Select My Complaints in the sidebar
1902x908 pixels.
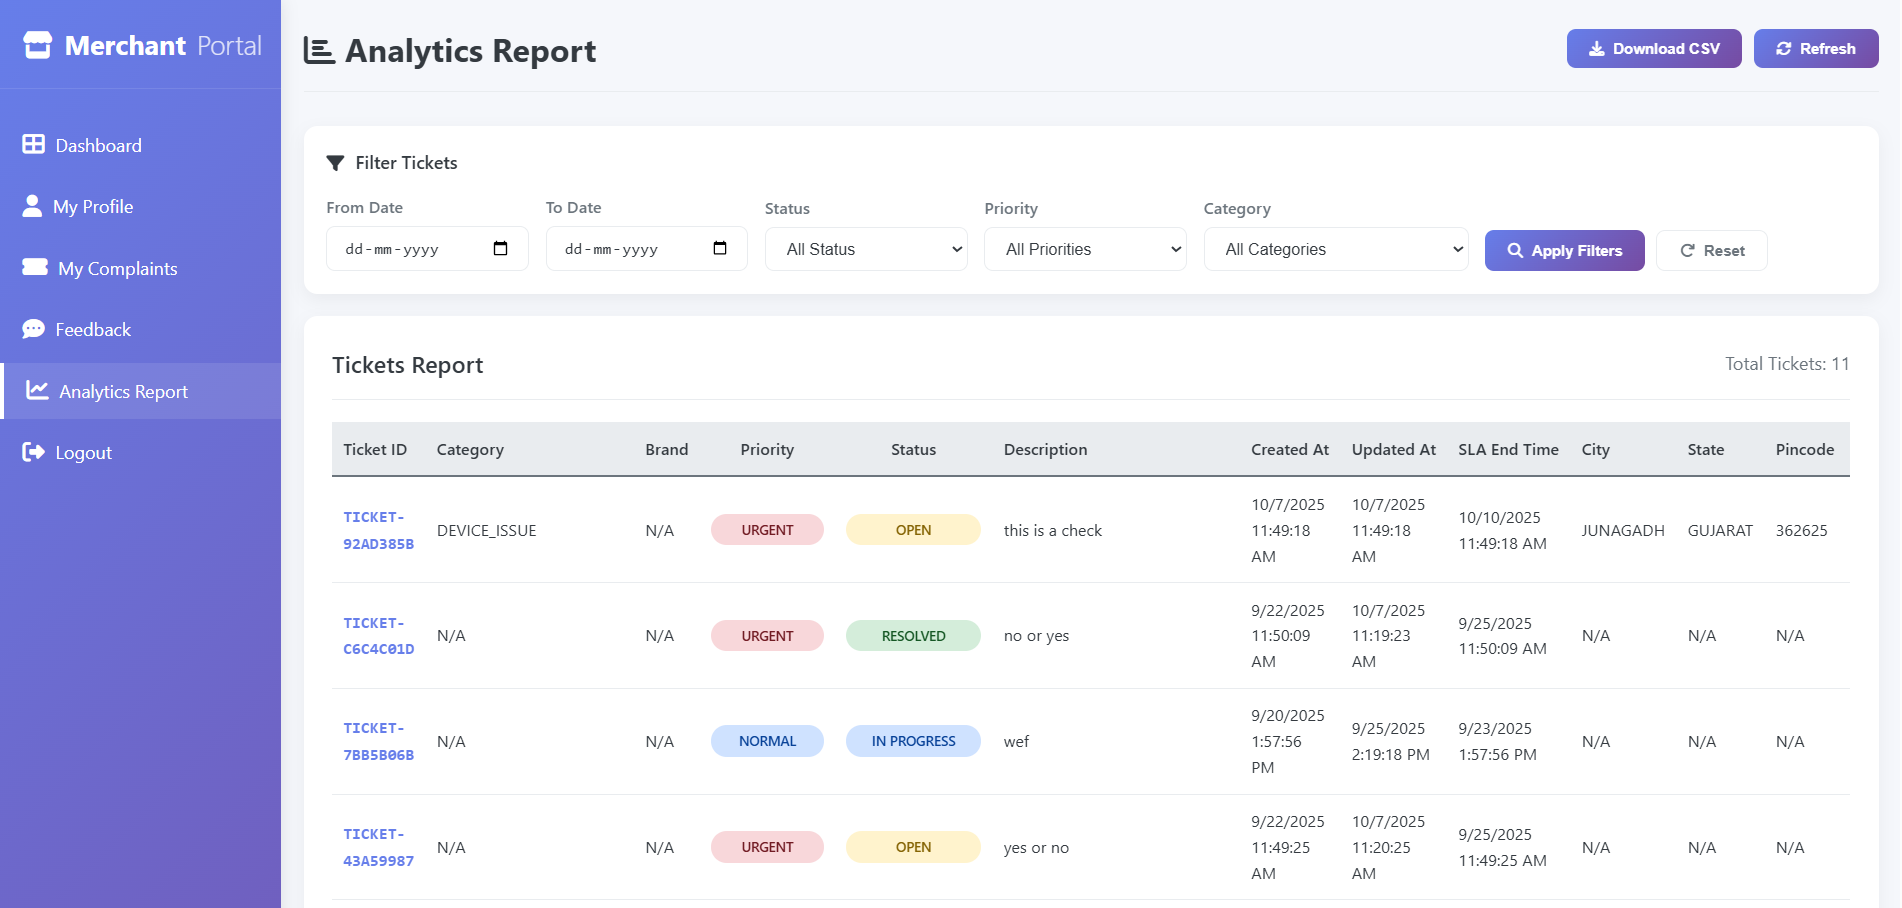(x=117, y=268)
